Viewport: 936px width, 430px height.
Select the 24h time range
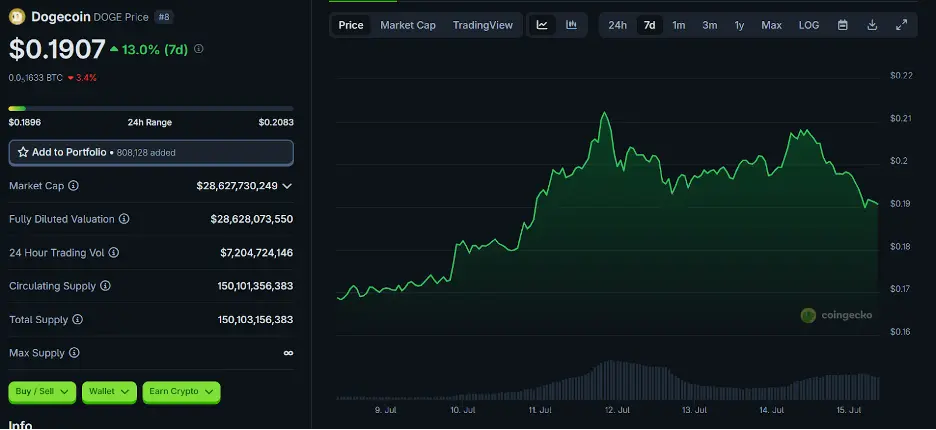pos(617,25)
